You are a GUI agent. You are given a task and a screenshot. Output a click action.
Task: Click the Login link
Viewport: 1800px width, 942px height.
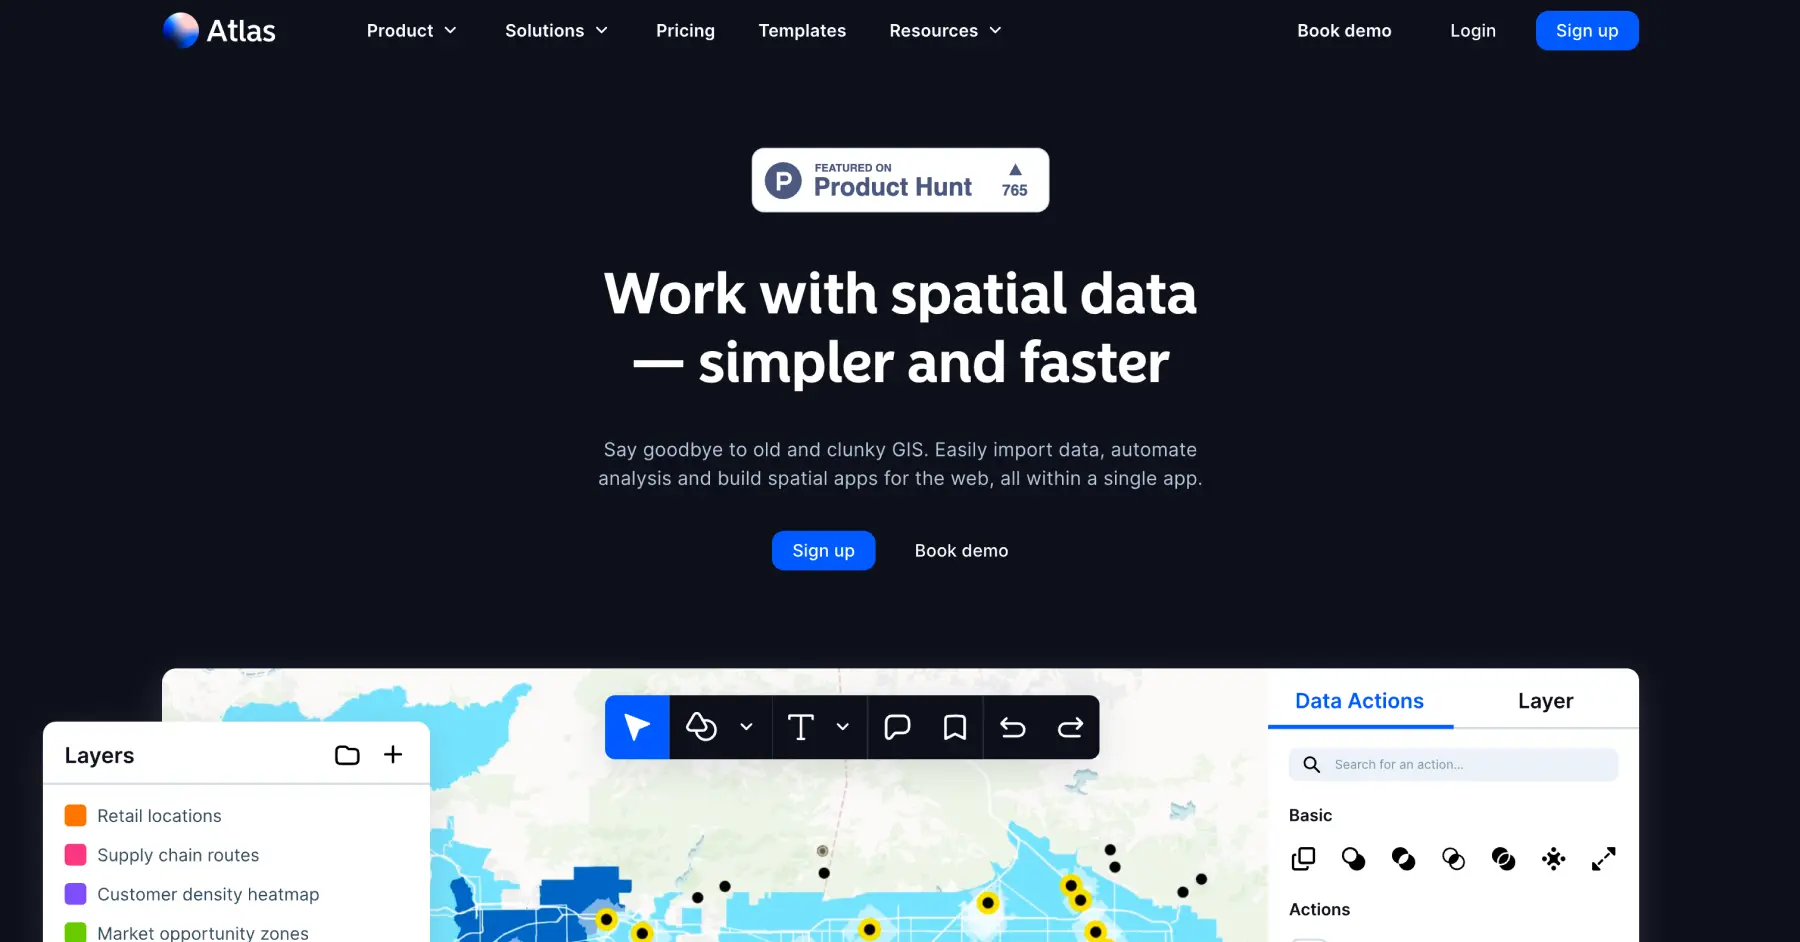pyautogui.click(x=1473, y=31)
